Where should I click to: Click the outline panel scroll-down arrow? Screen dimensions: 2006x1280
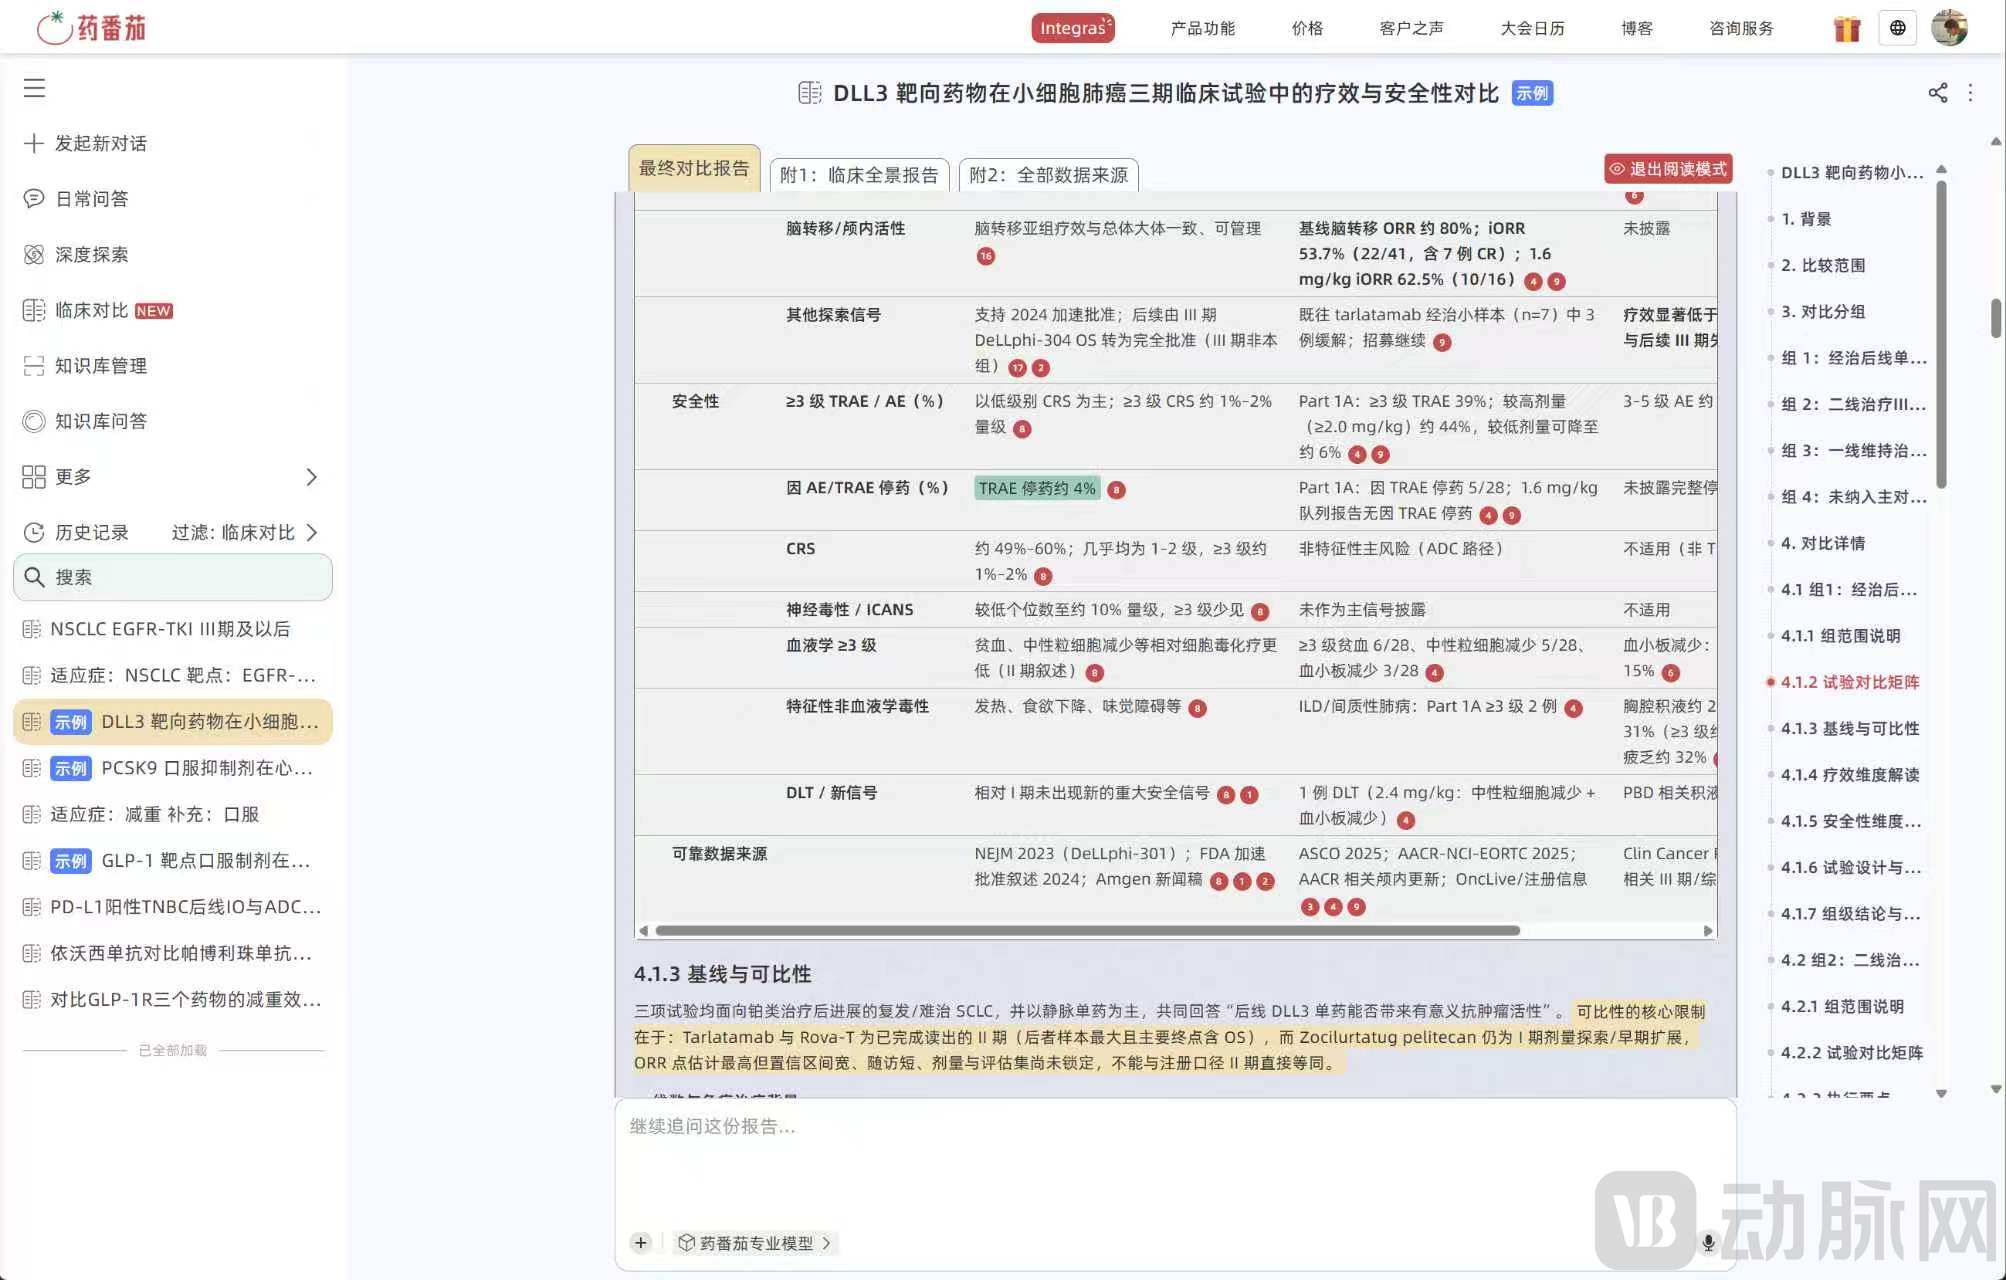(x=1941, y=1093)
